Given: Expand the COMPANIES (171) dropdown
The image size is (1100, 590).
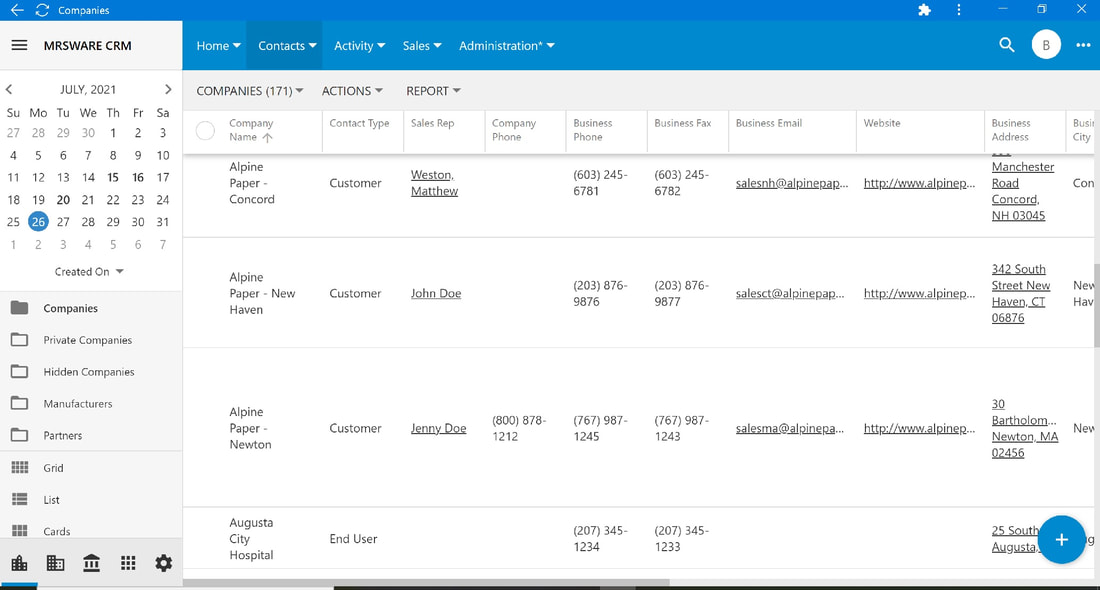Looking at the screenshot, I should (x=250, y=91).
